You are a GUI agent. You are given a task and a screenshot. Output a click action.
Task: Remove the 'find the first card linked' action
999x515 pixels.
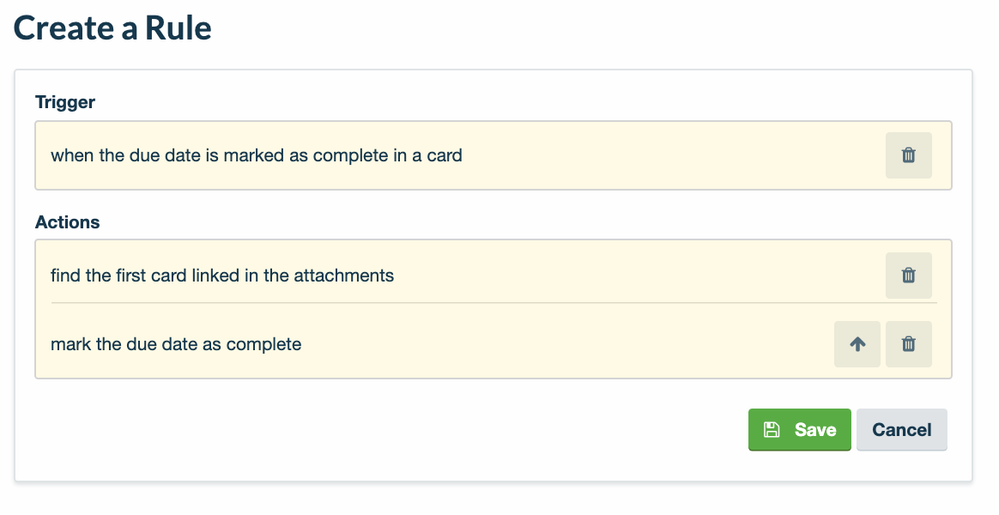pyautogui.click(x=908, y=275)
